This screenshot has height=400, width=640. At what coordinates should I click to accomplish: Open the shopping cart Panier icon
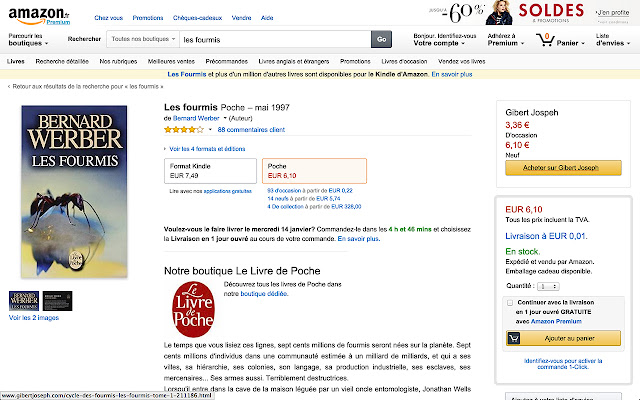pyautogui.click(x=545, y=40)
